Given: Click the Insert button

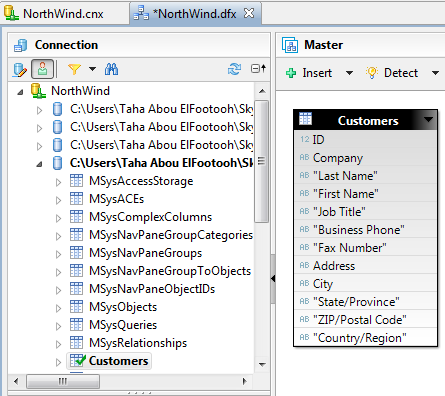Looking at the screenshot, I should 309,73.
